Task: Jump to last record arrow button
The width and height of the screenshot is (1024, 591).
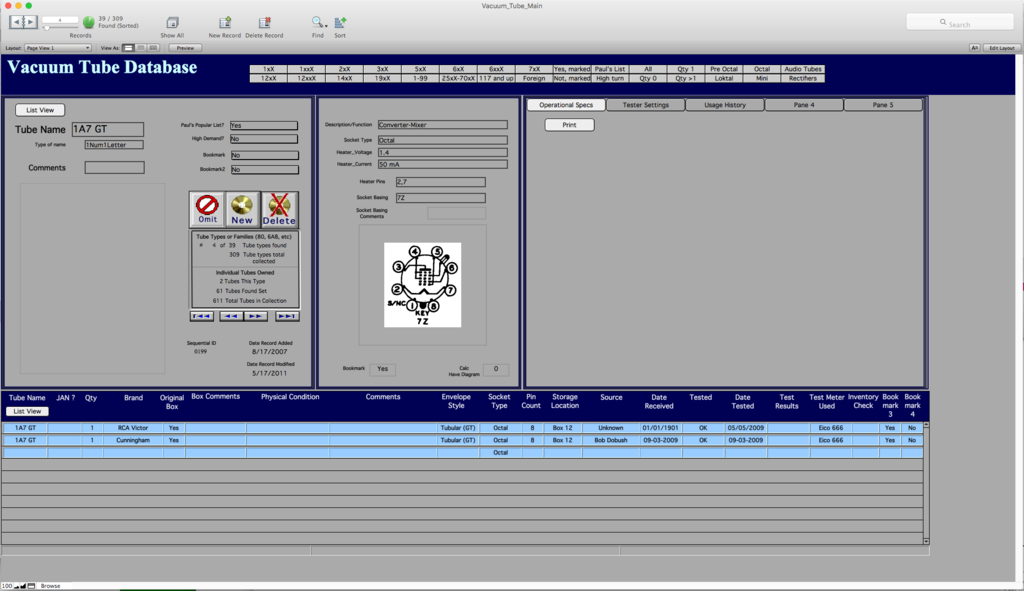Action: tap(287, 316)
